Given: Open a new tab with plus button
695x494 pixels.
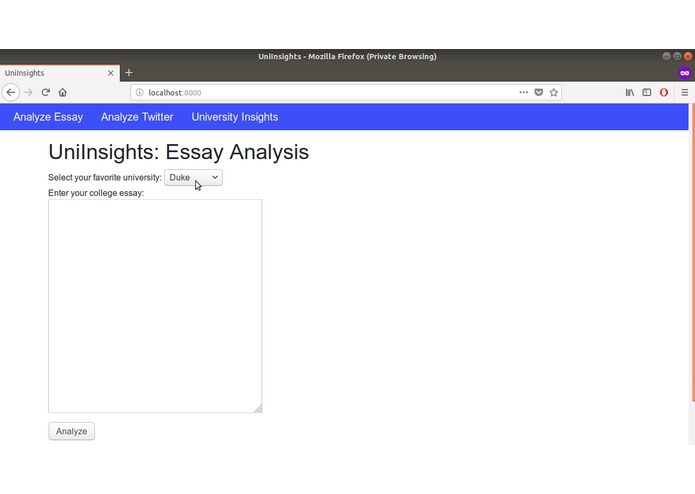Looking at the screenshot, I should point(129,73).
